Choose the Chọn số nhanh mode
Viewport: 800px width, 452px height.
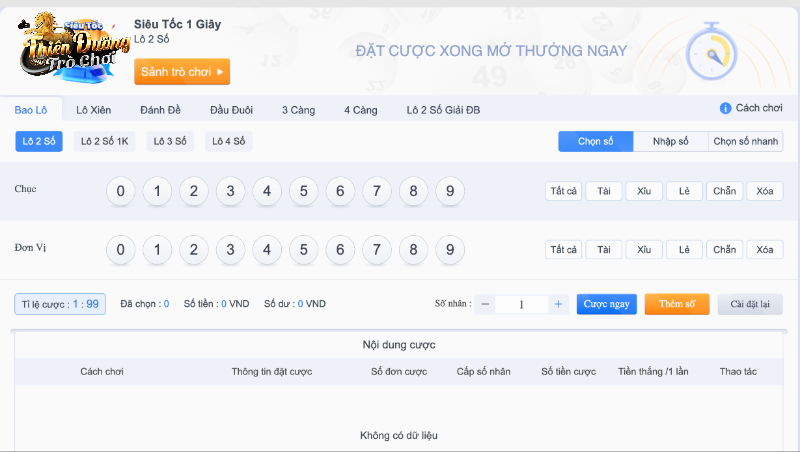coord(745,142)
